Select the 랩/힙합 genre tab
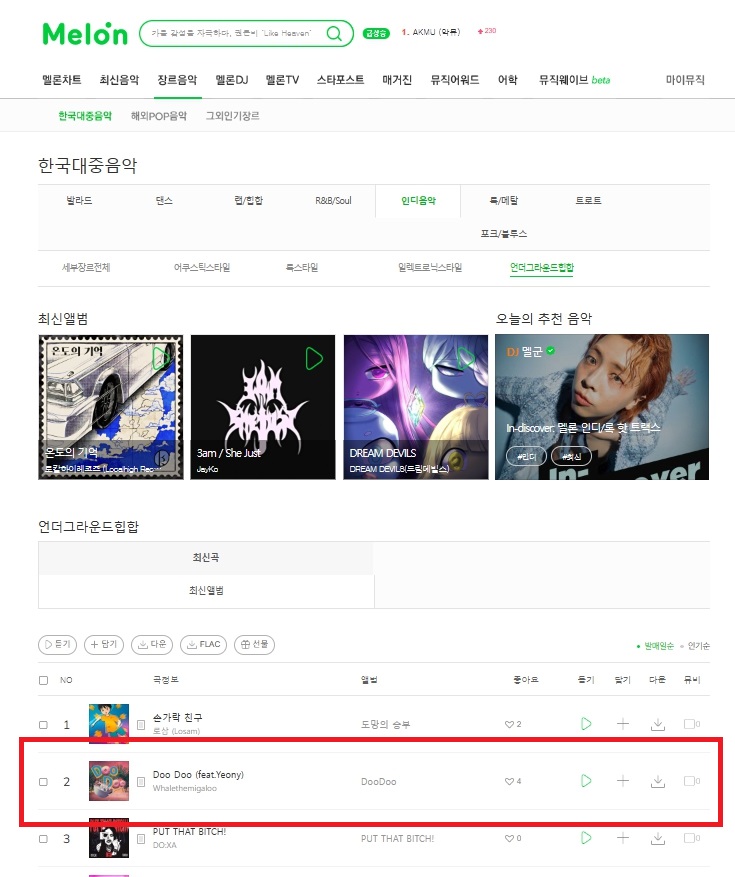735x877 pixels. pos(248,200)
